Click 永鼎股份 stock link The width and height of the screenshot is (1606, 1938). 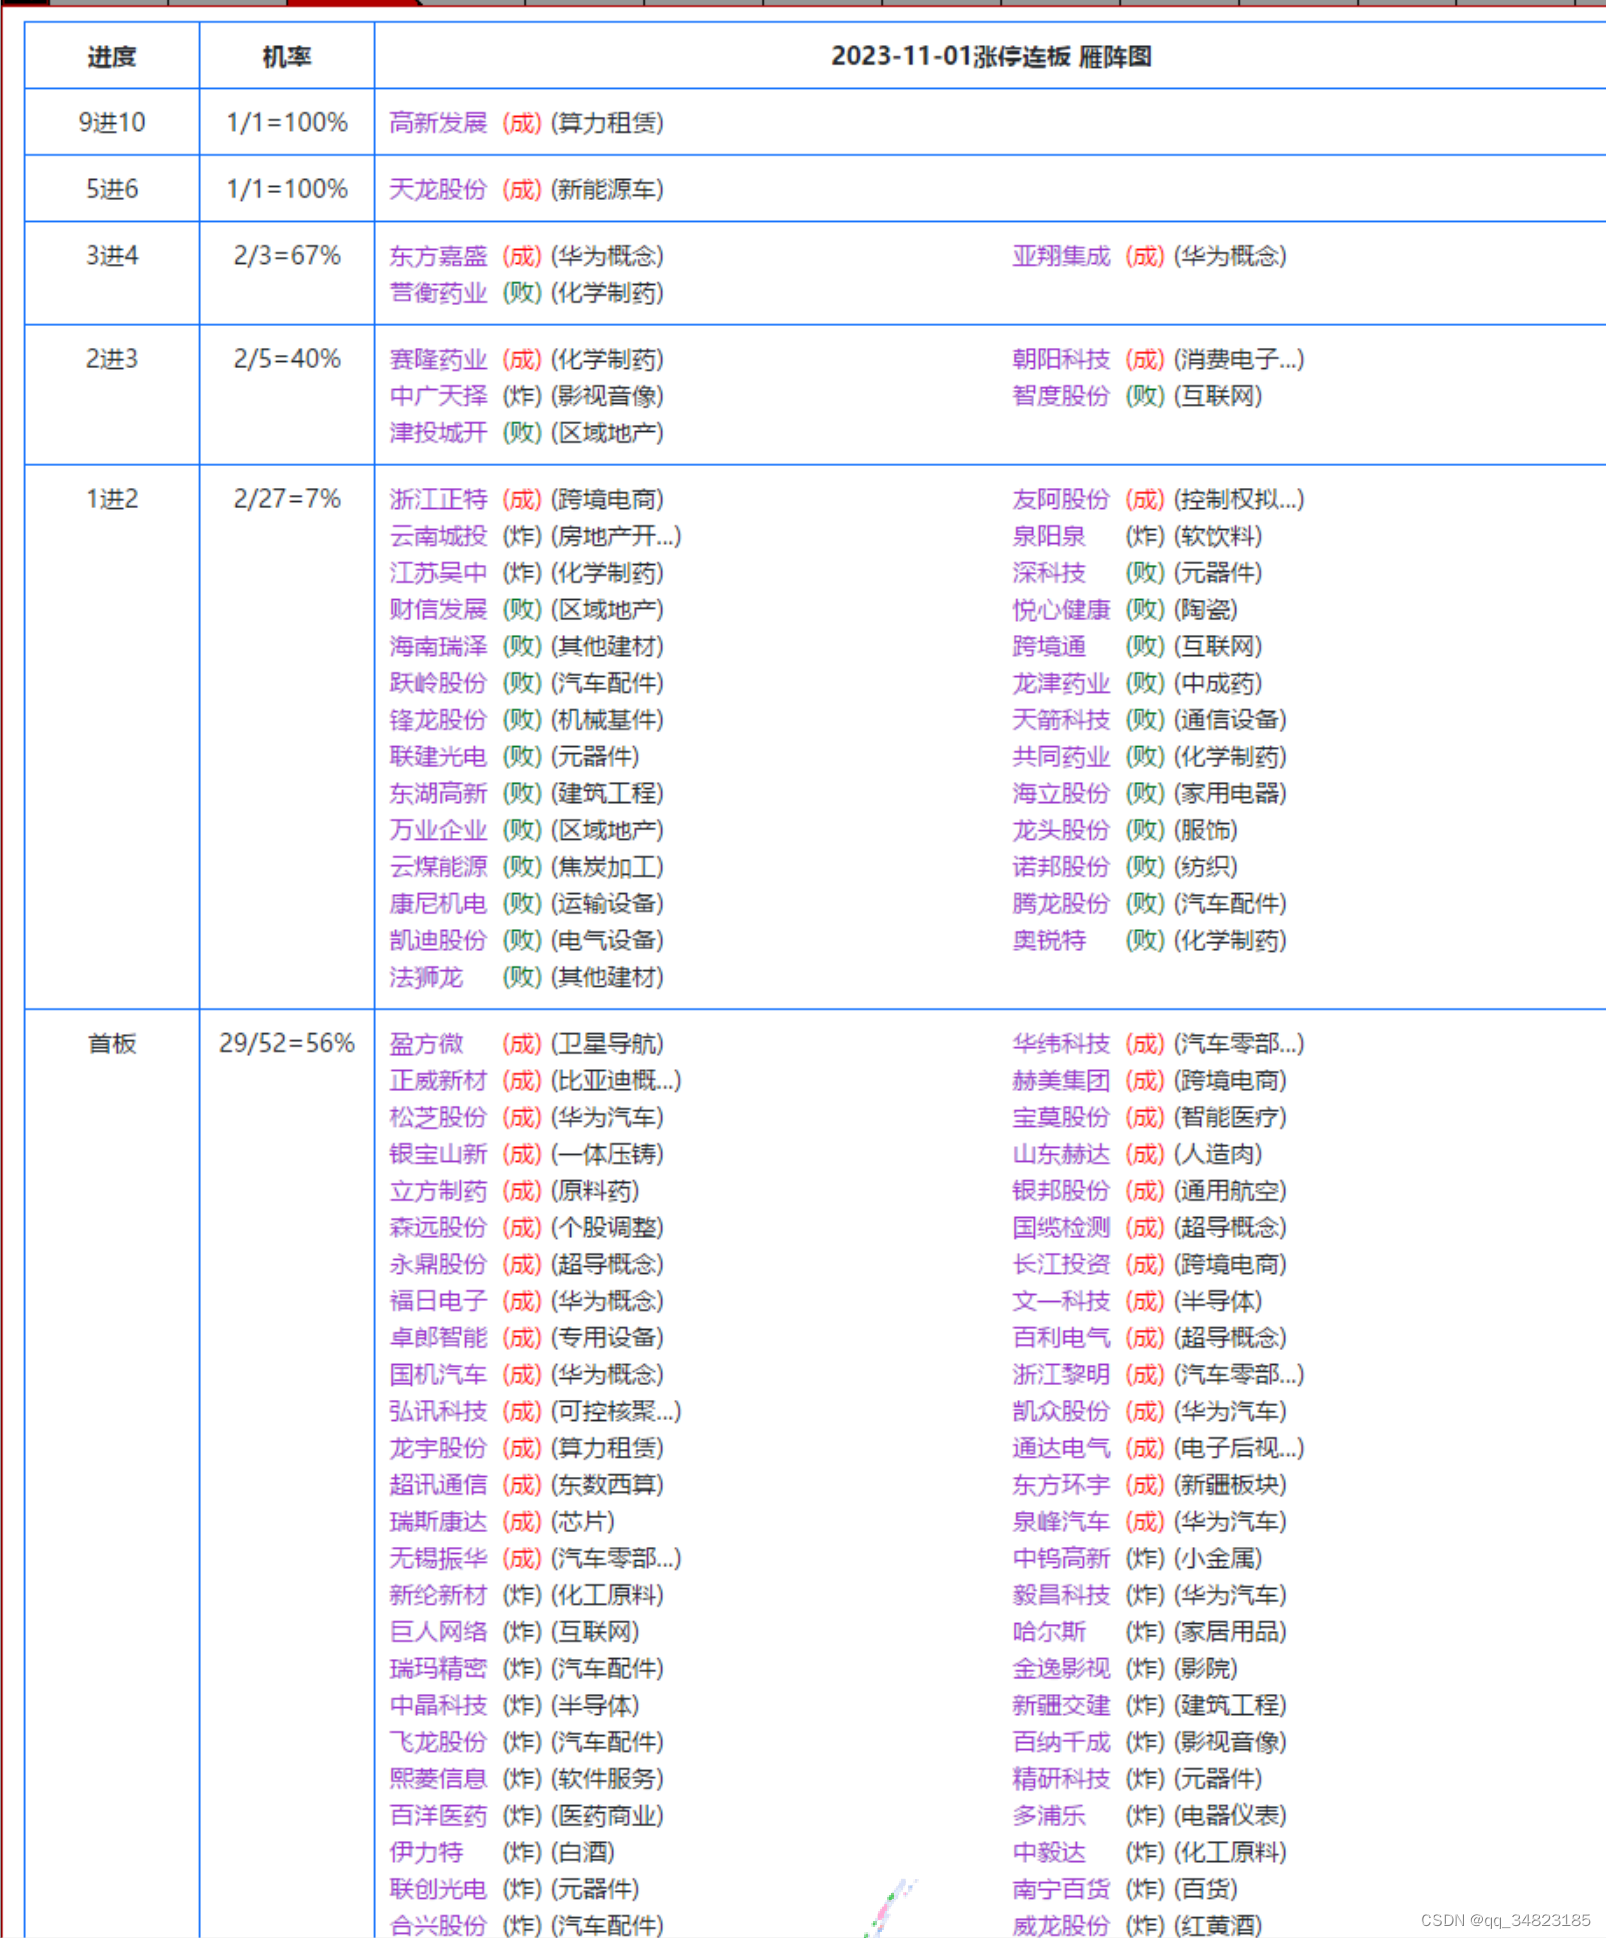(x=438, y=1264)
